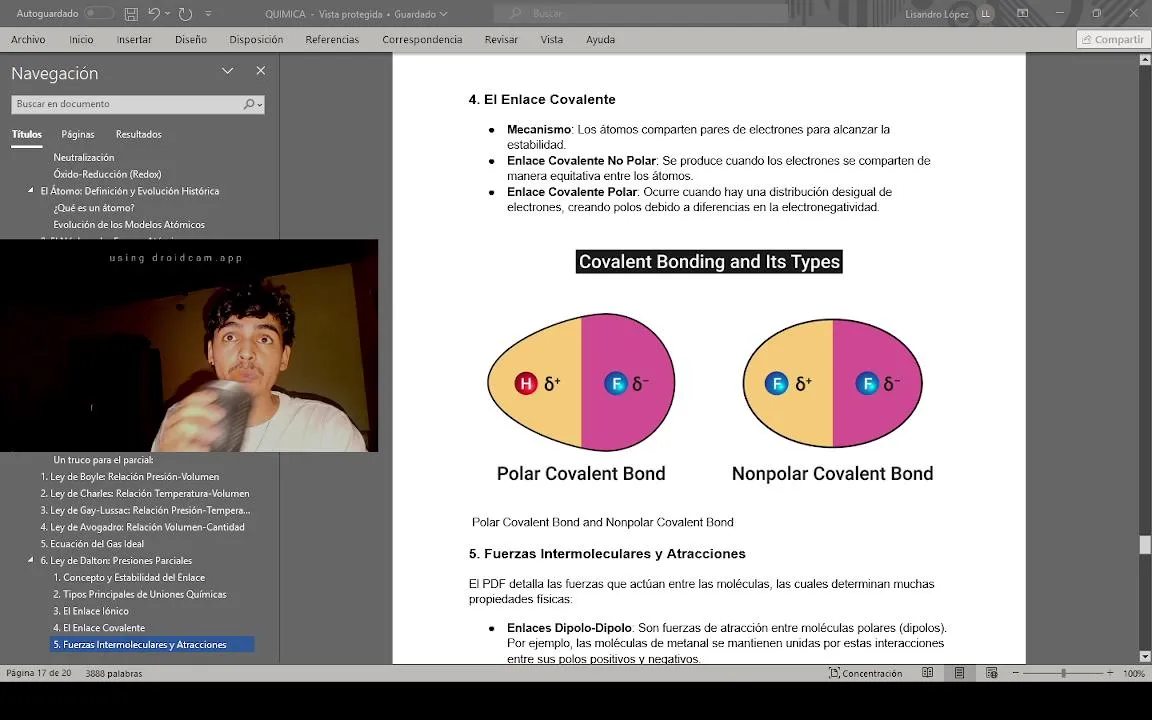Click the LL account avatar
The image size is (1152, 720).
point(985,14)
